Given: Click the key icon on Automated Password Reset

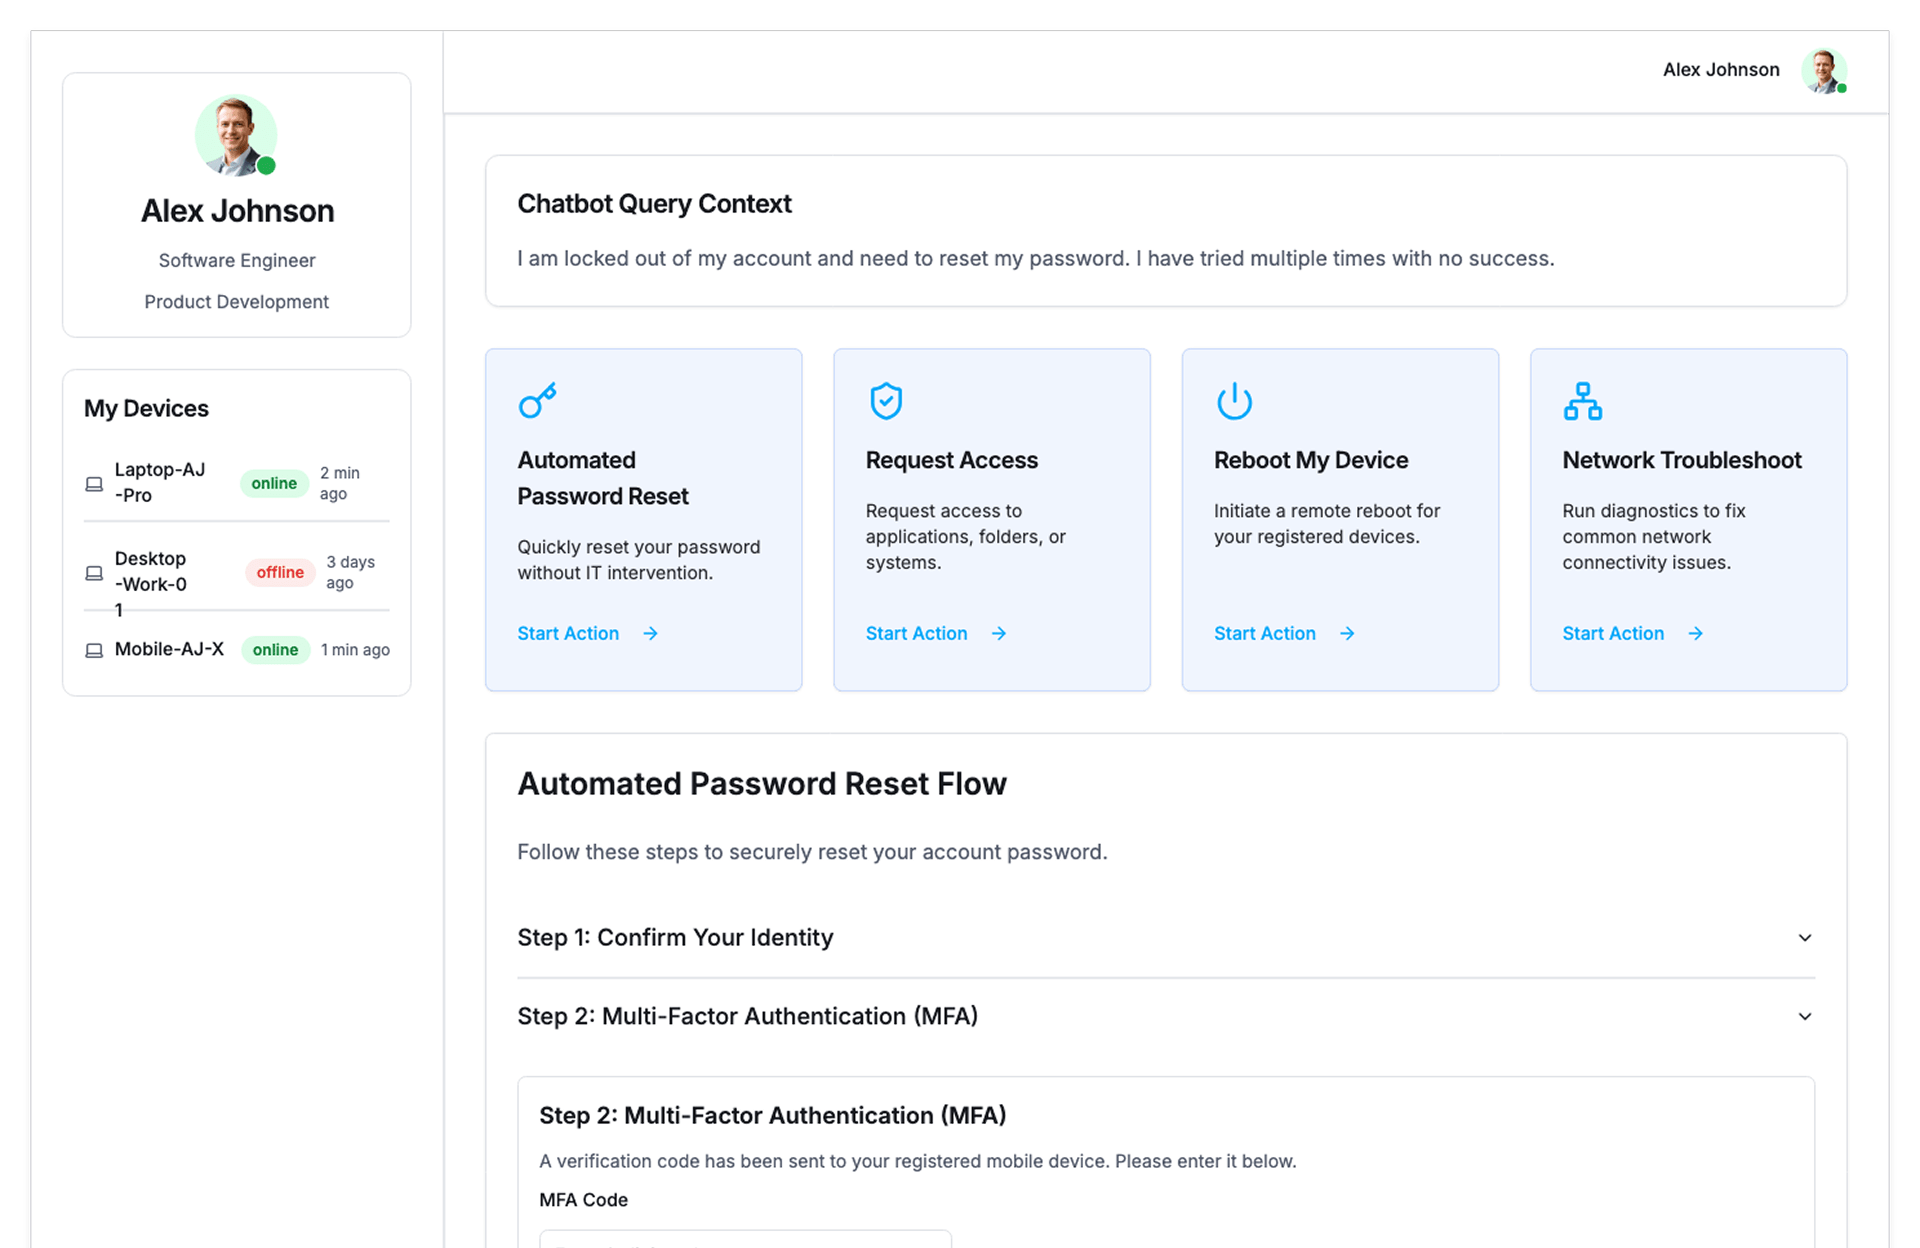Looking at the screenshot, I should (x=537, y=401).
